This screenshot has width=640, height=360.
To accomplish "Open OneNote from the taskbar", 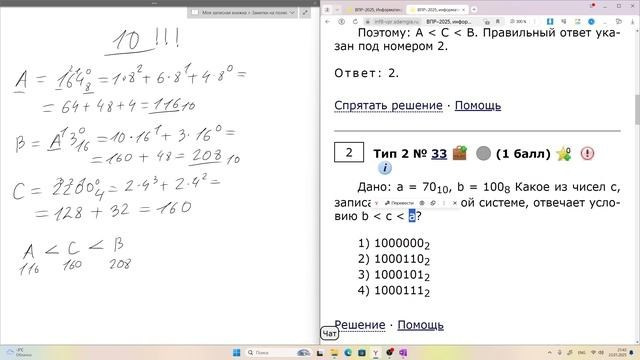I will 403,353.
